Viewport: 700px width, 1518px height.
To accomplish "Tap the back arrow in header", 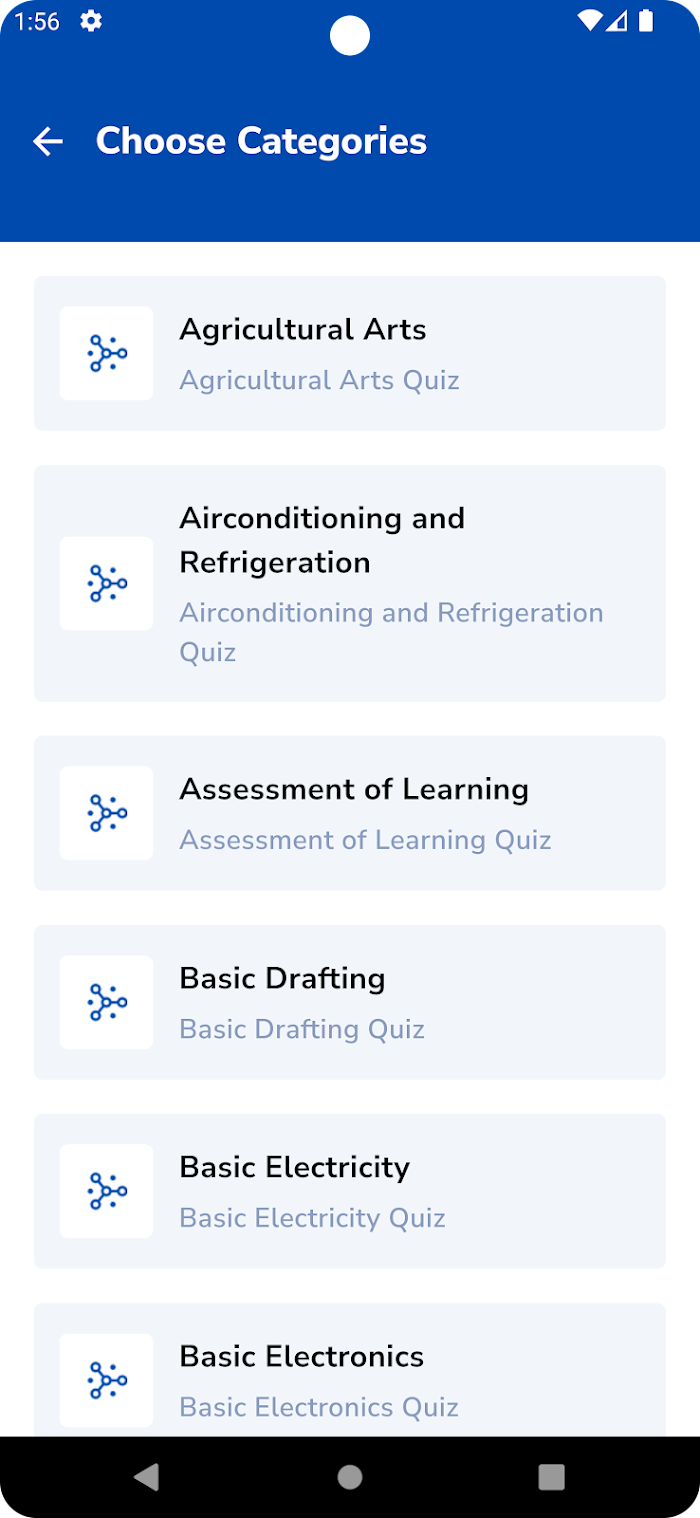I will 48,142.
